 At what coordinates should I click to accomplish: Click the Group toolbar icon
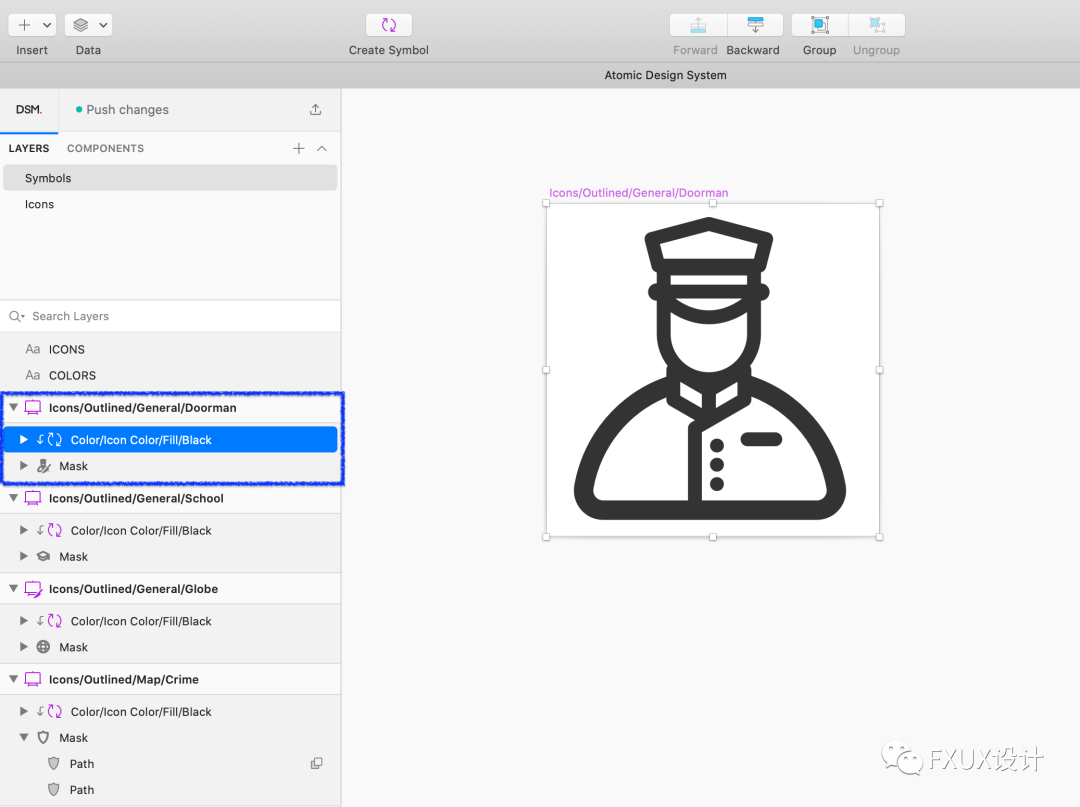[x=820, y=25]
